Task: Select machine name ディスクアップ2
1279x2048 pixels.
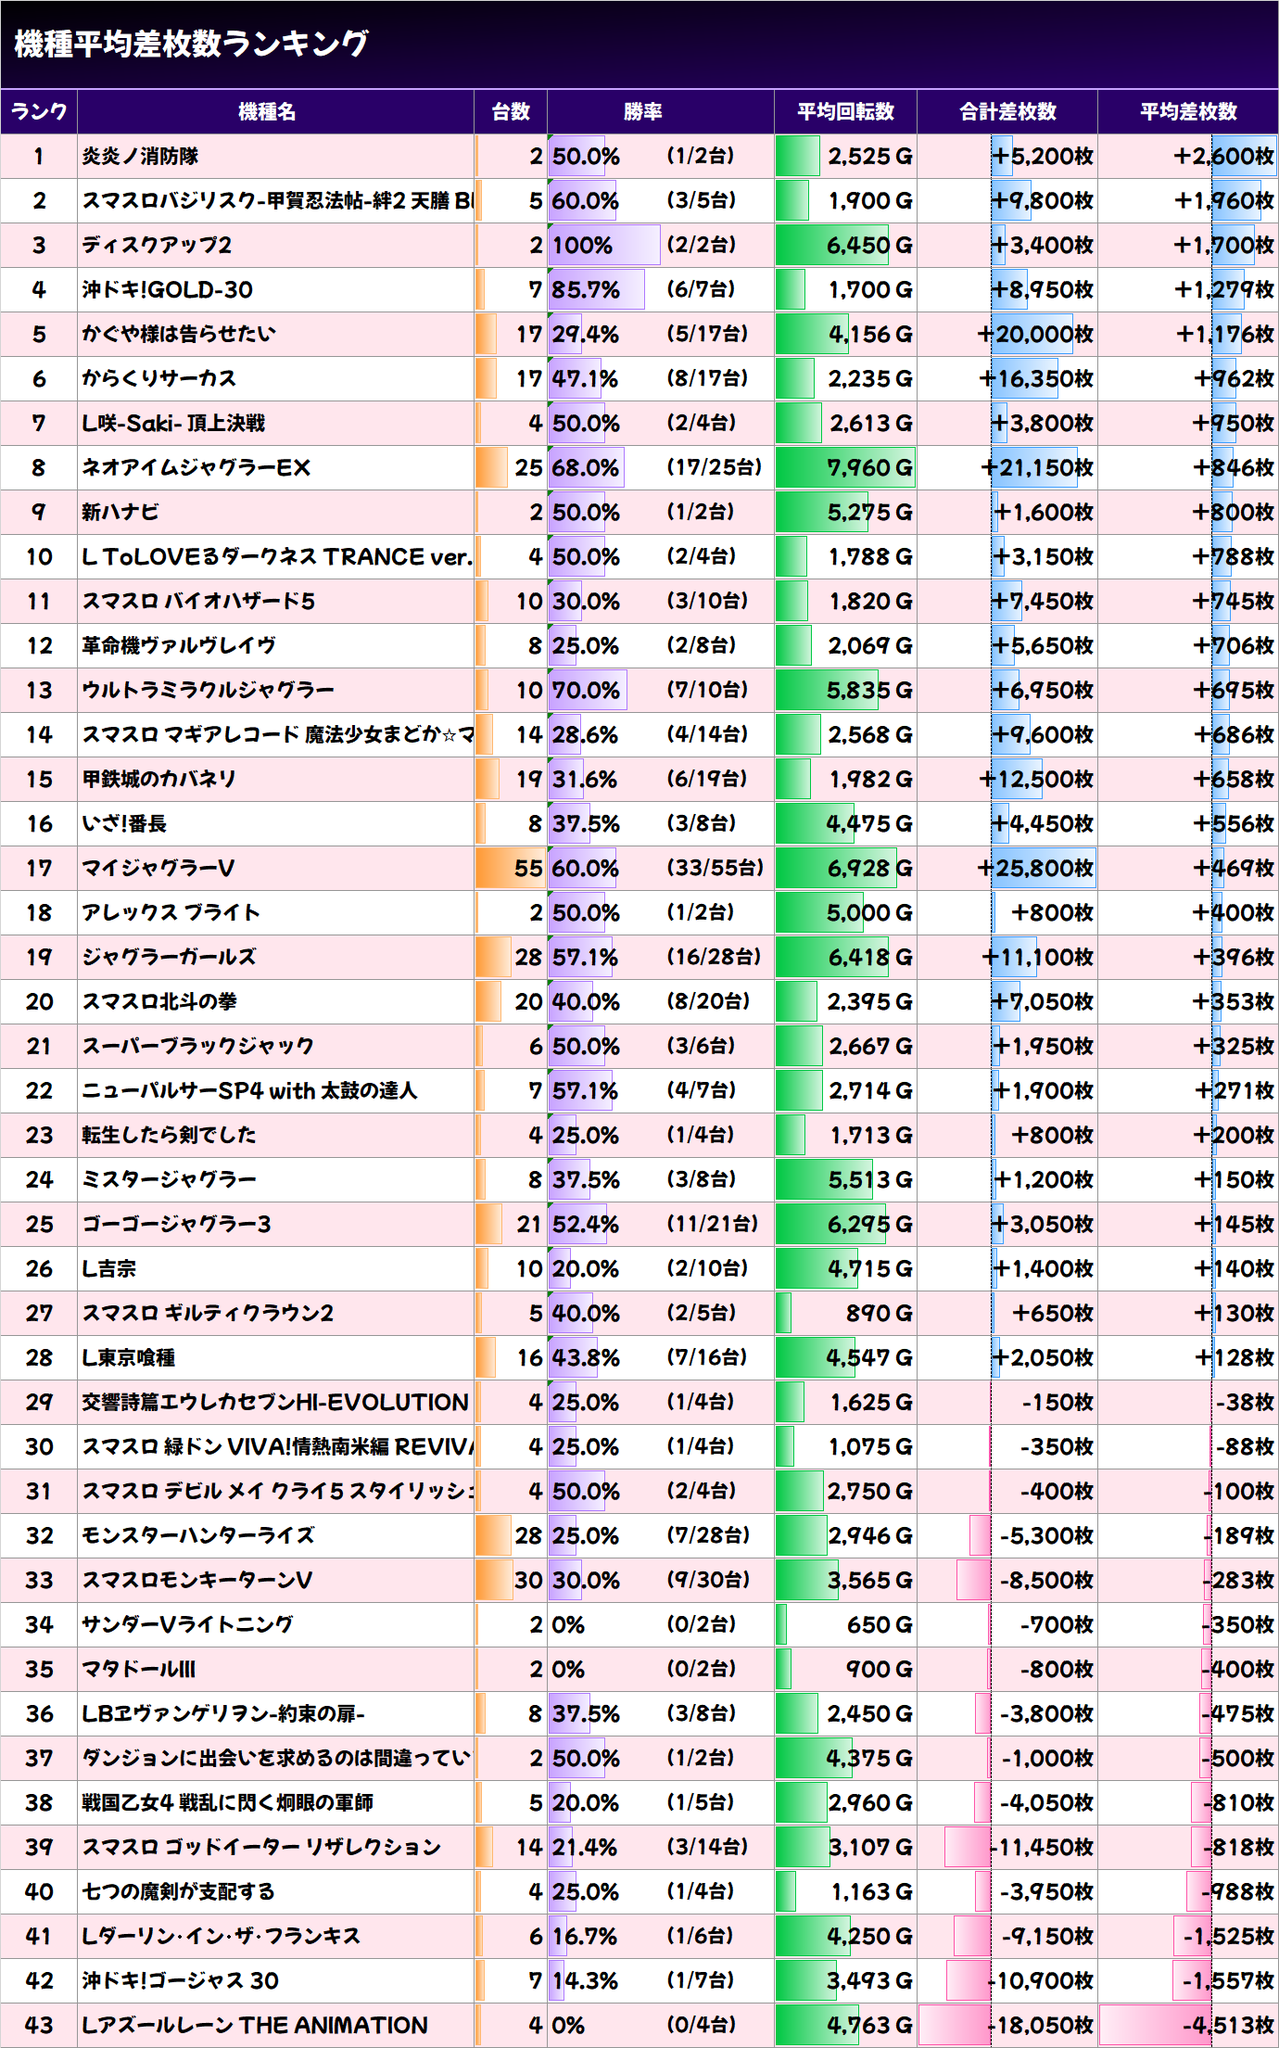Action: coord(157,246)
